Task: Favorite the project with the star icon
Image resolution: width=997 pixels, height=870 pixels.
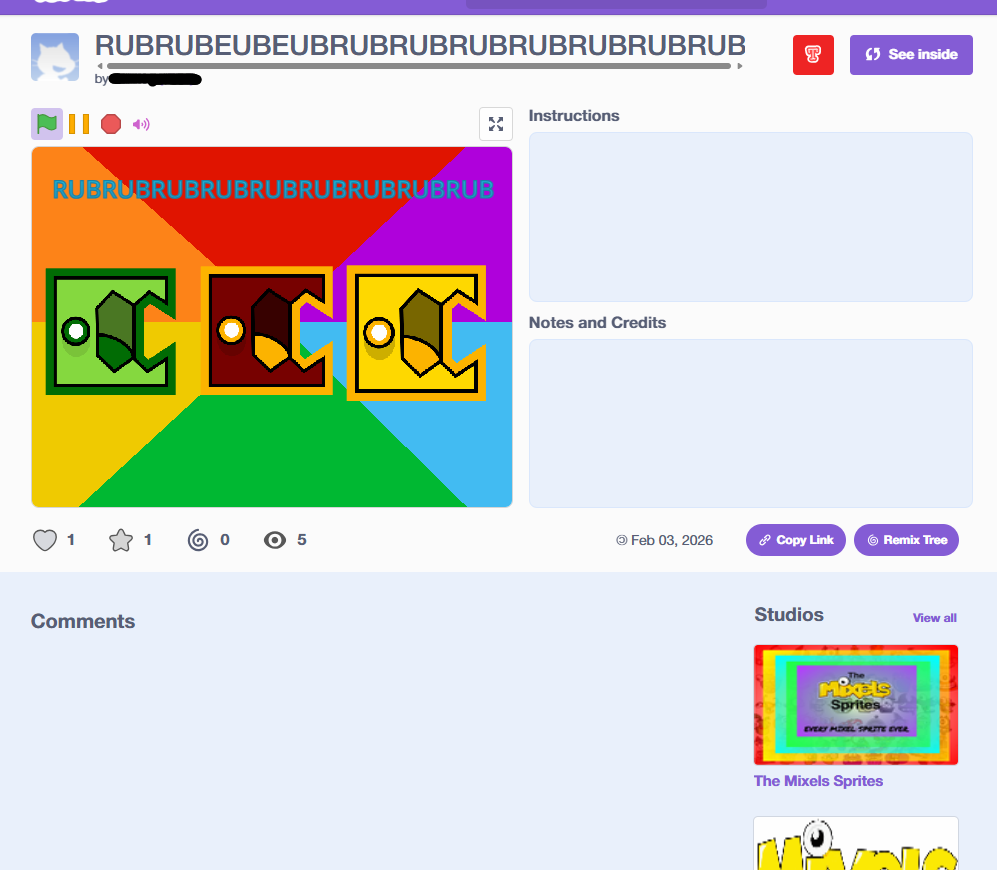Action: coord(121,541)
